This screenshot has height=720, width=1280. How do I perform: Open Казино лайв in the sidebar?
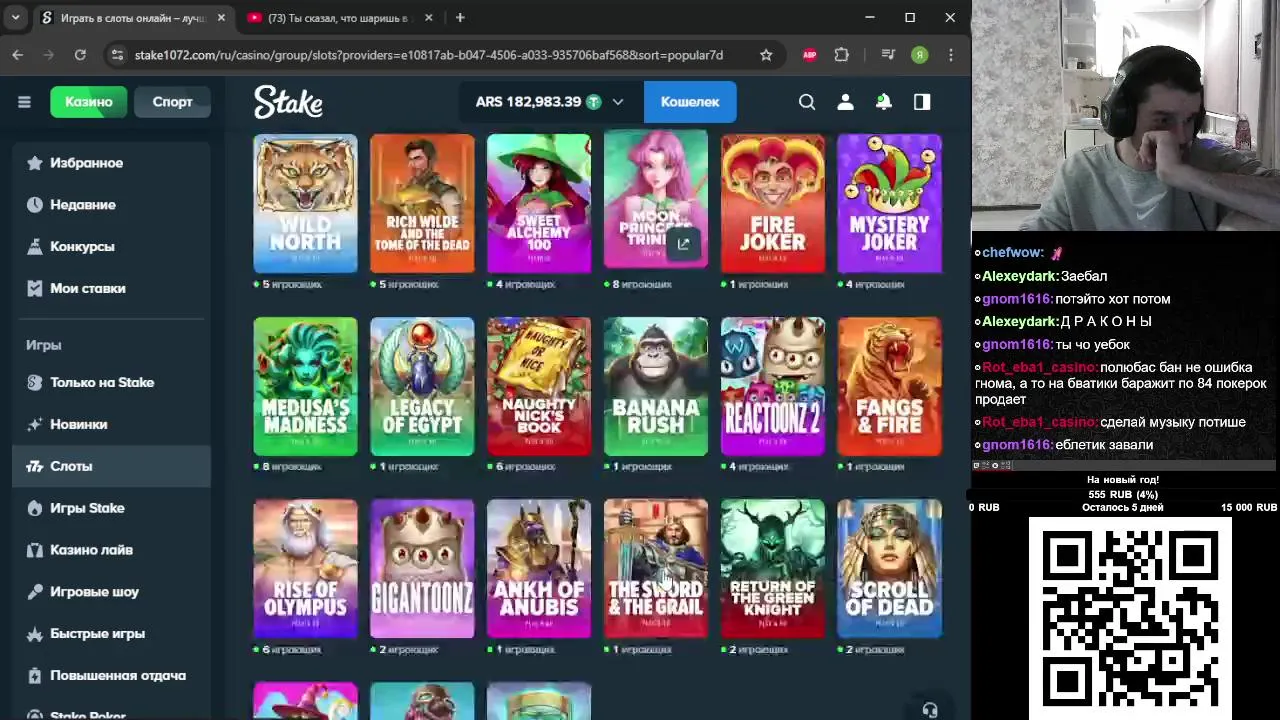click(111, 550)
